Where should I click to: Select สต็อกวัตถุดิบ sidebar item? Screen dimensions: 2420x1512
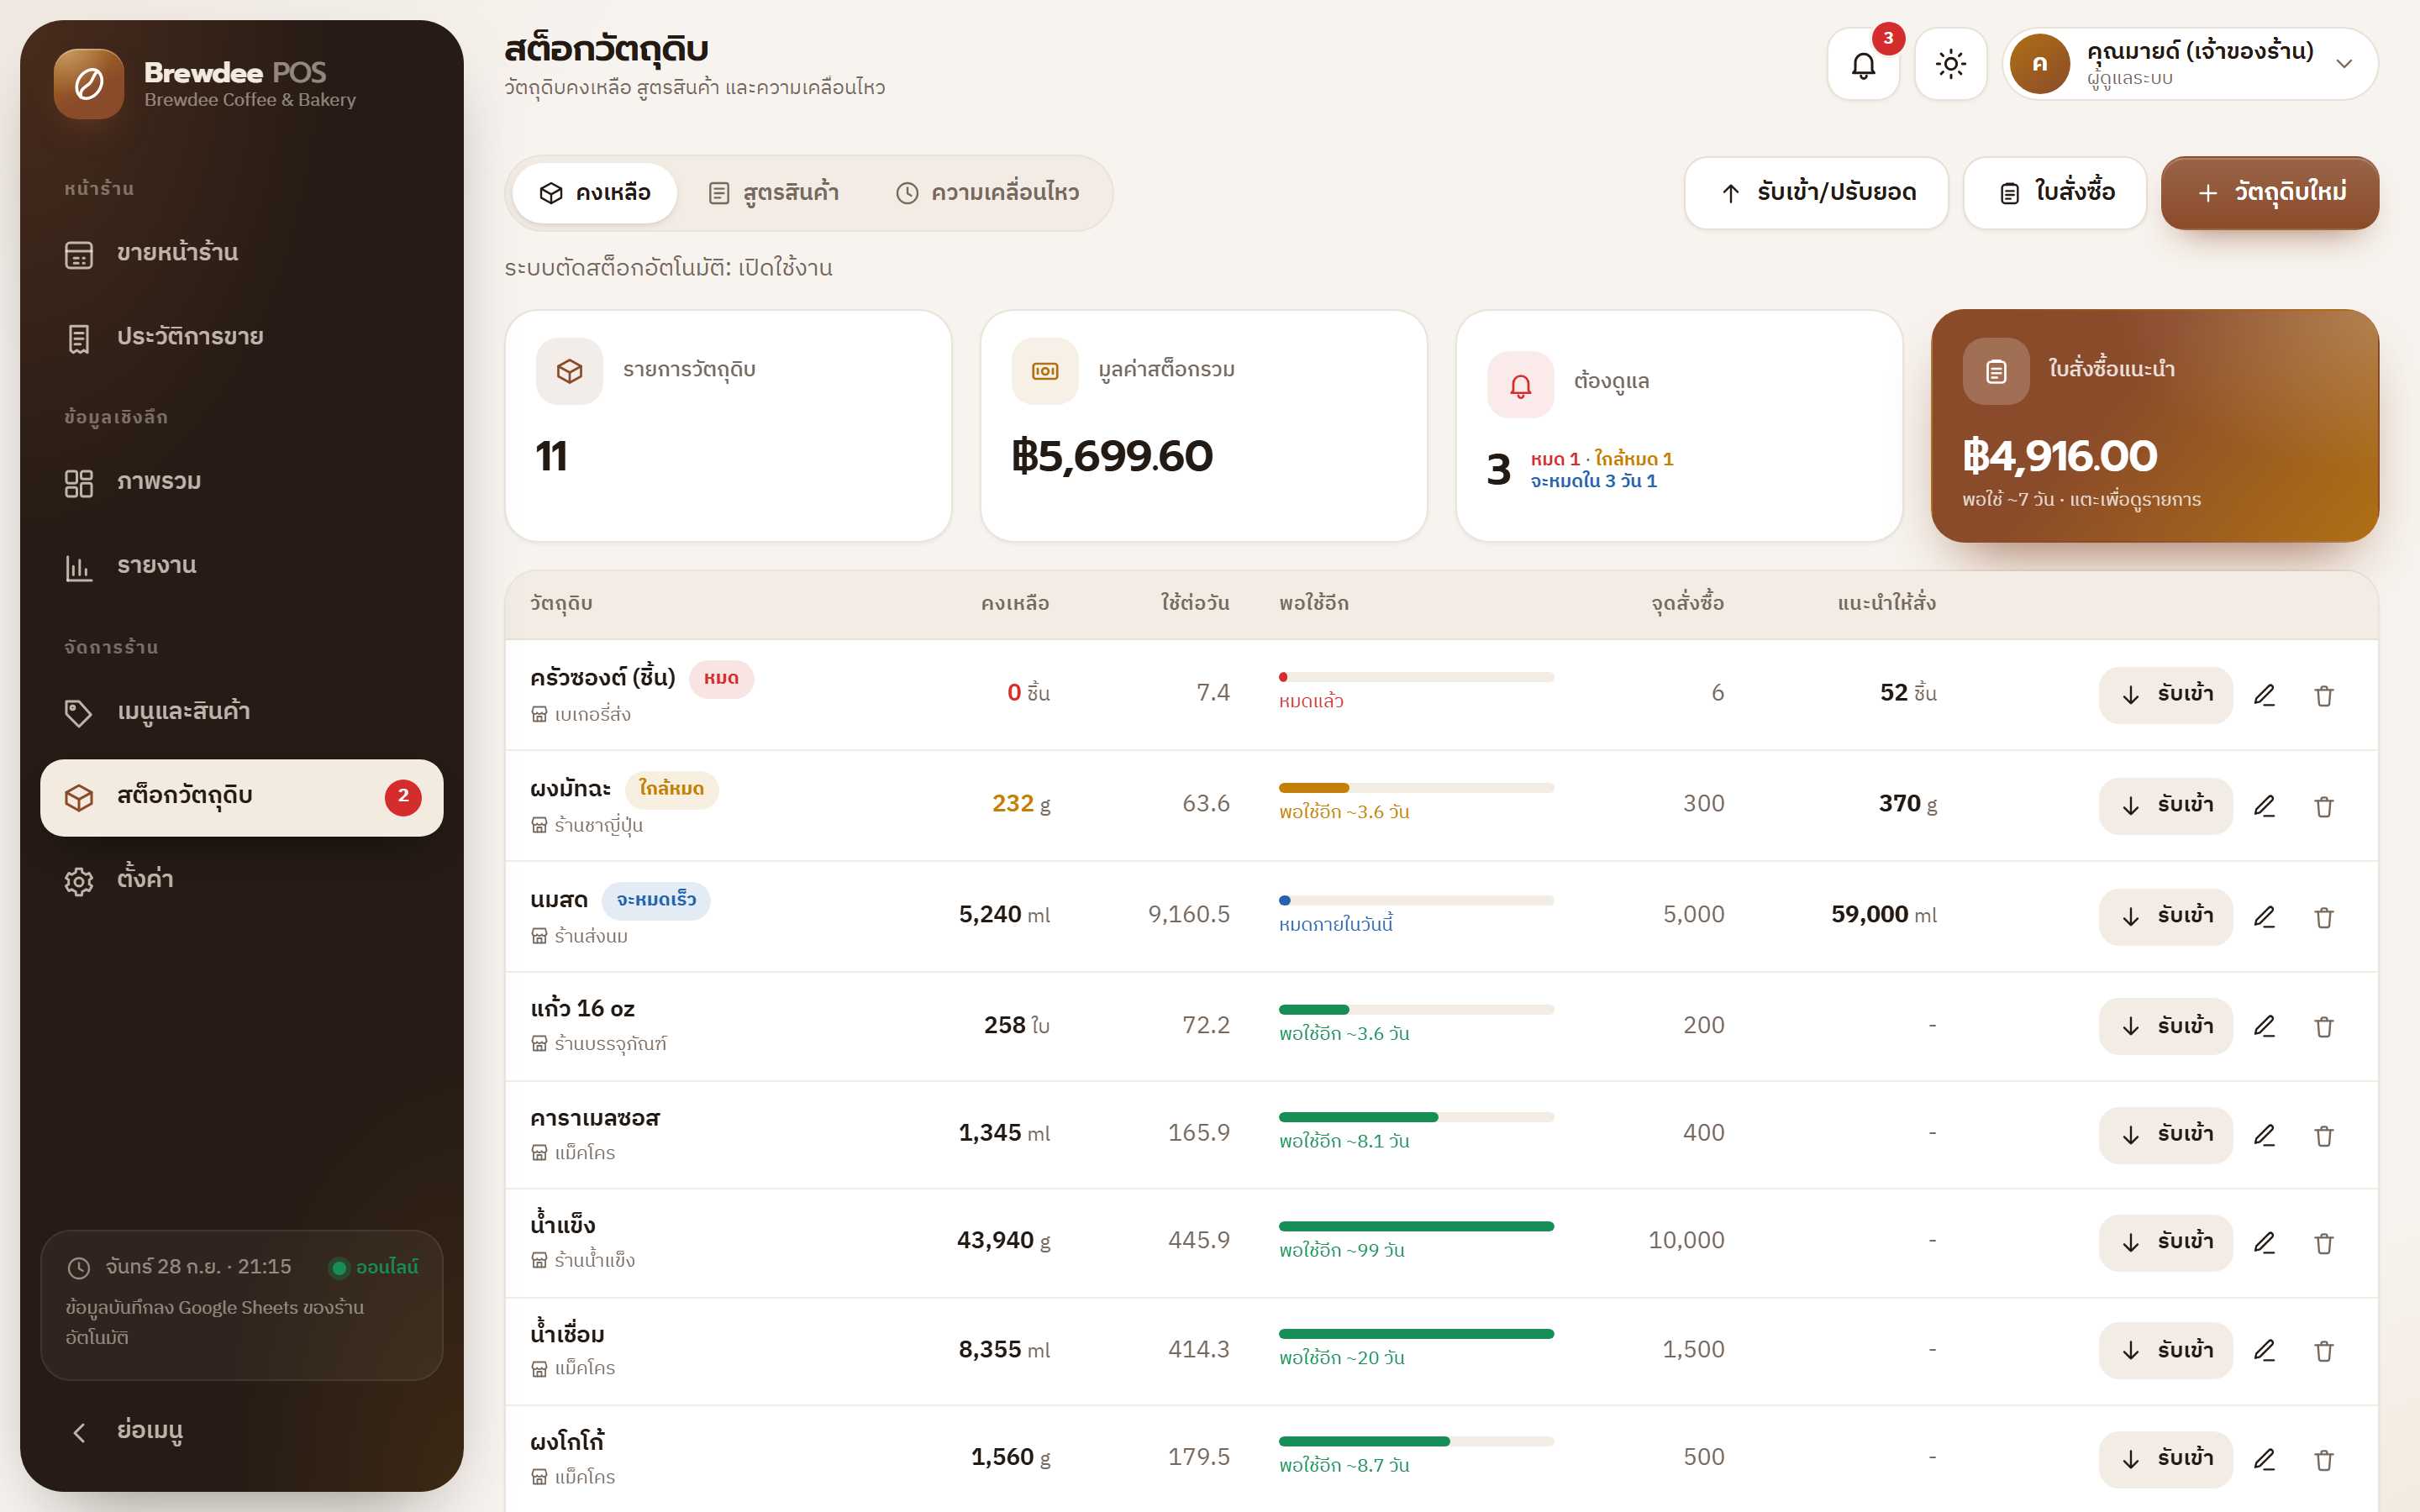point(241,797)
